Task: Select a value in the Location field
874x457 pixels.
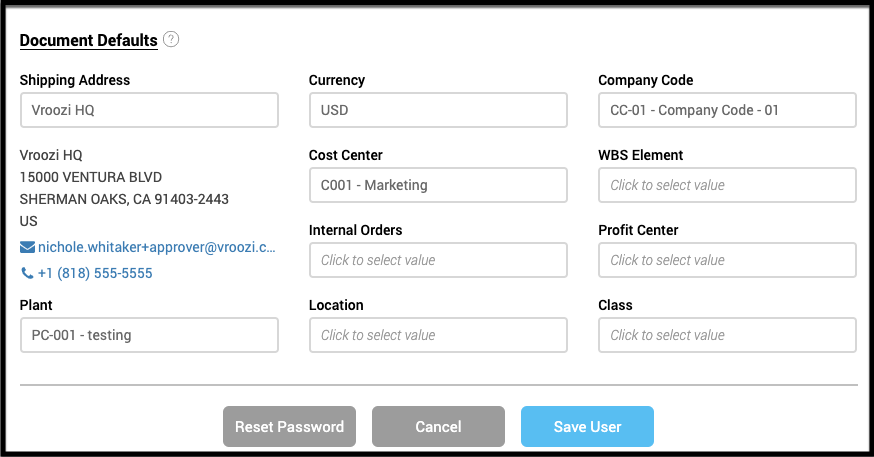Action: coord(438,335)
